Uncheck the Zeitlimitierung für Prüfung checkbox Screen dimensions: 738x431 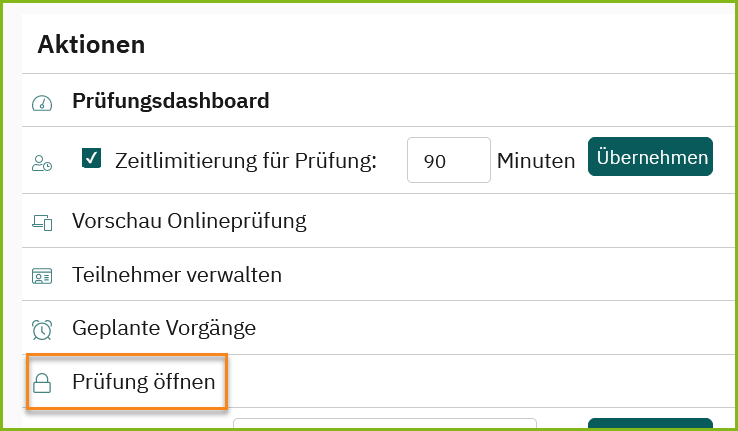tap(91, 158)
